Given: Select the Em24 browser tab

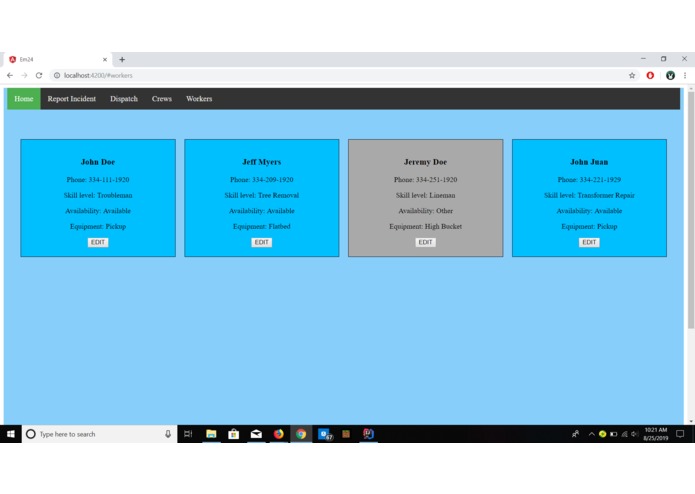Looking at the screenshot, I should 58,59.
